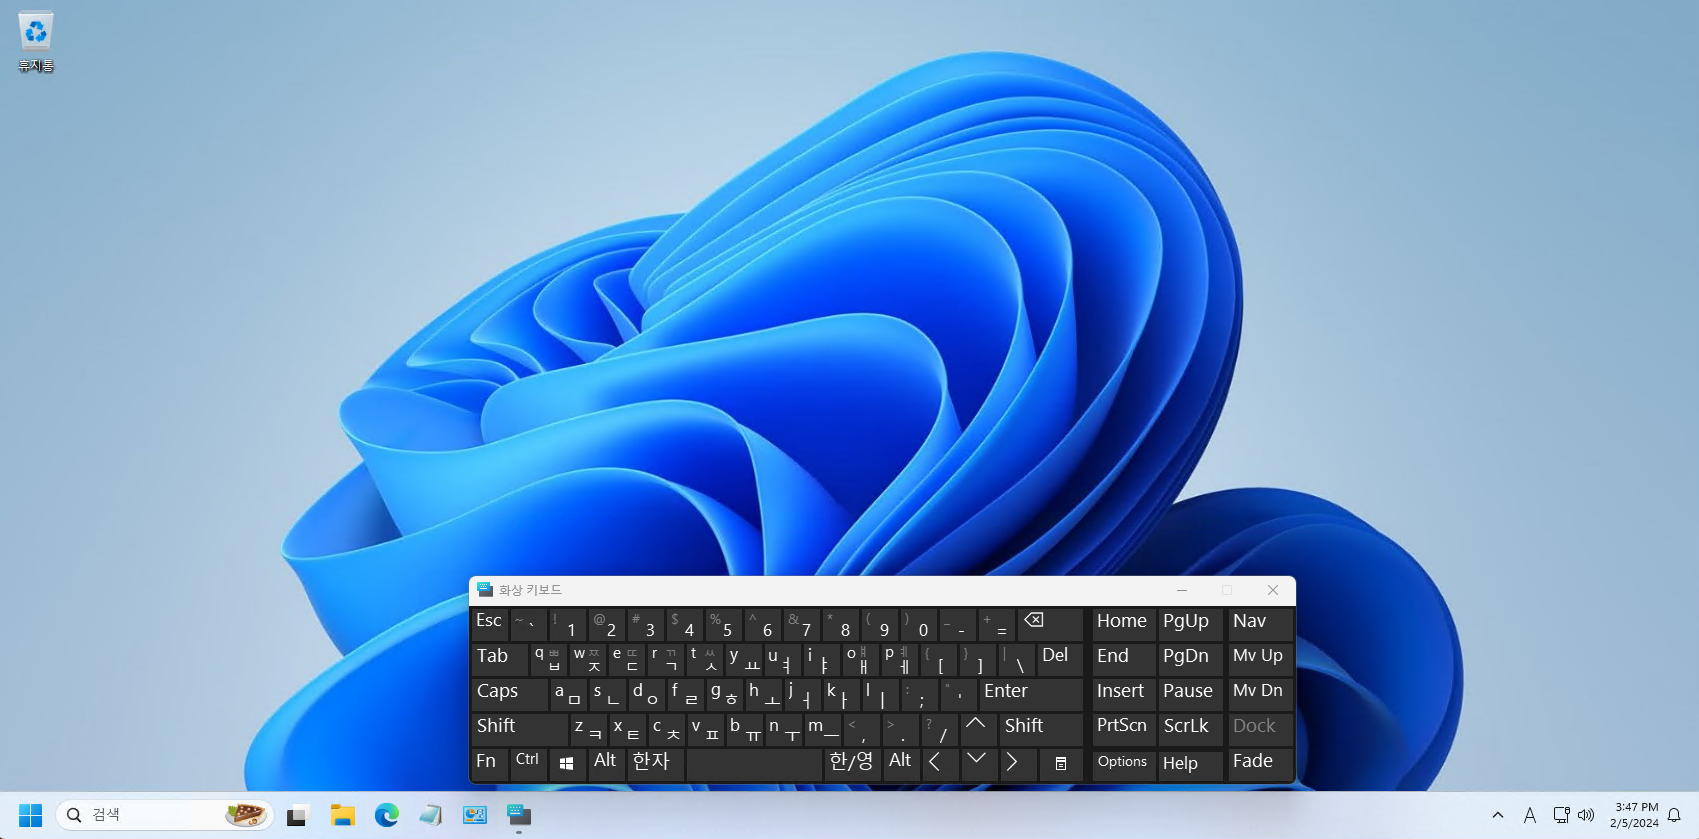Toggle the left Shift key
The image size is (1699, 839).
[x=519, y=729]
